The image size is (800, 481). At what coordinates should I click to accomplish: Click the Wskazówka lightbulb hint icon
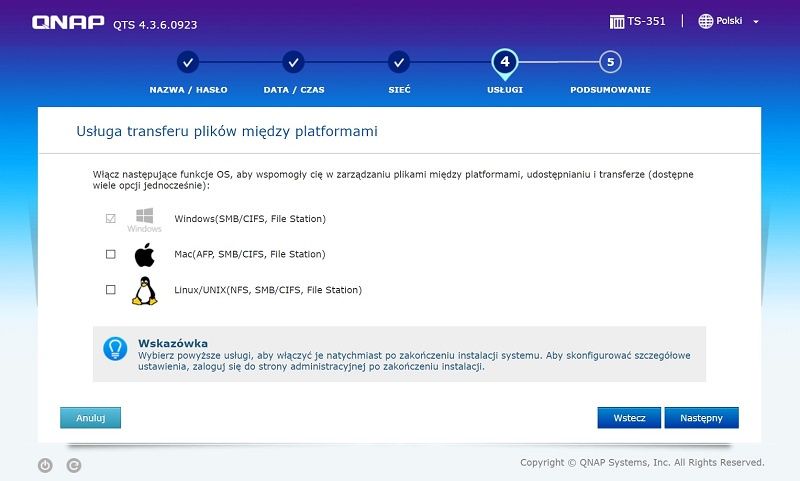pyautogui.click(x=115, y=349)
